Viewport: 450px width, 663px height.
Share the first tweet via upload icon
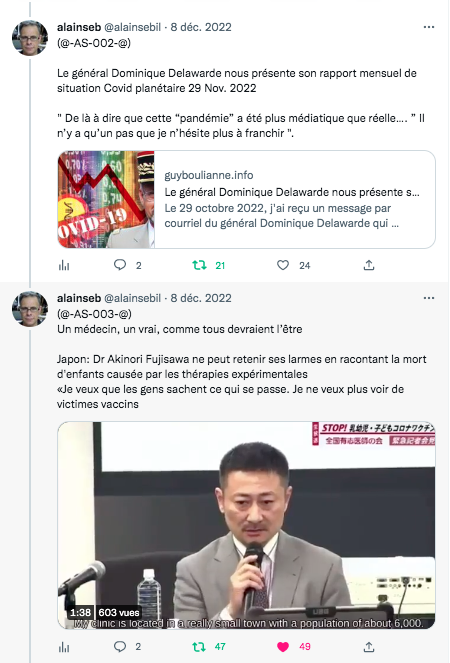click(x=369, y=265)
